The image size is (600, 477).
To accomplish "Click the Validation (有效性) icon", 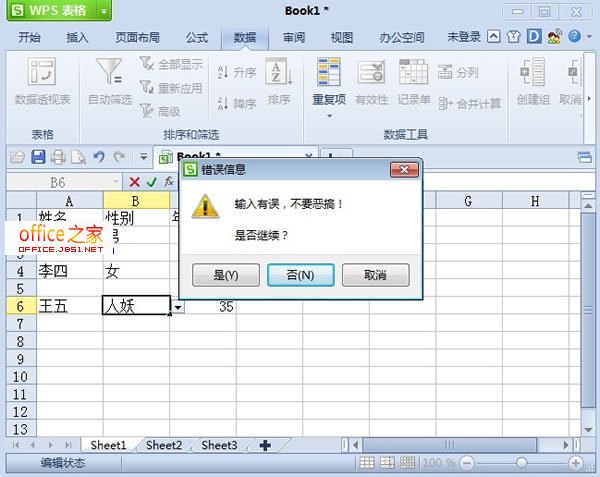I will point(371,72).
